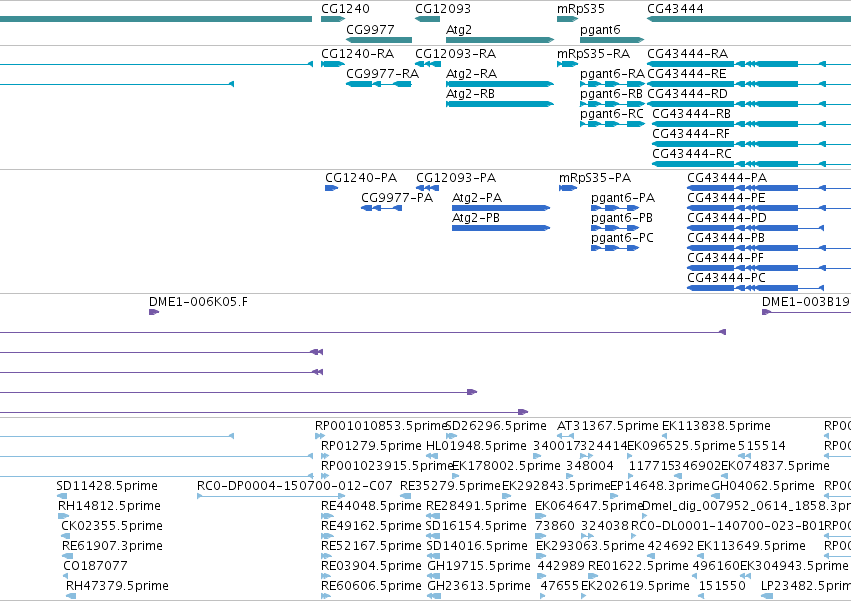Select EST RE60606.5prime

click(371, 587)
